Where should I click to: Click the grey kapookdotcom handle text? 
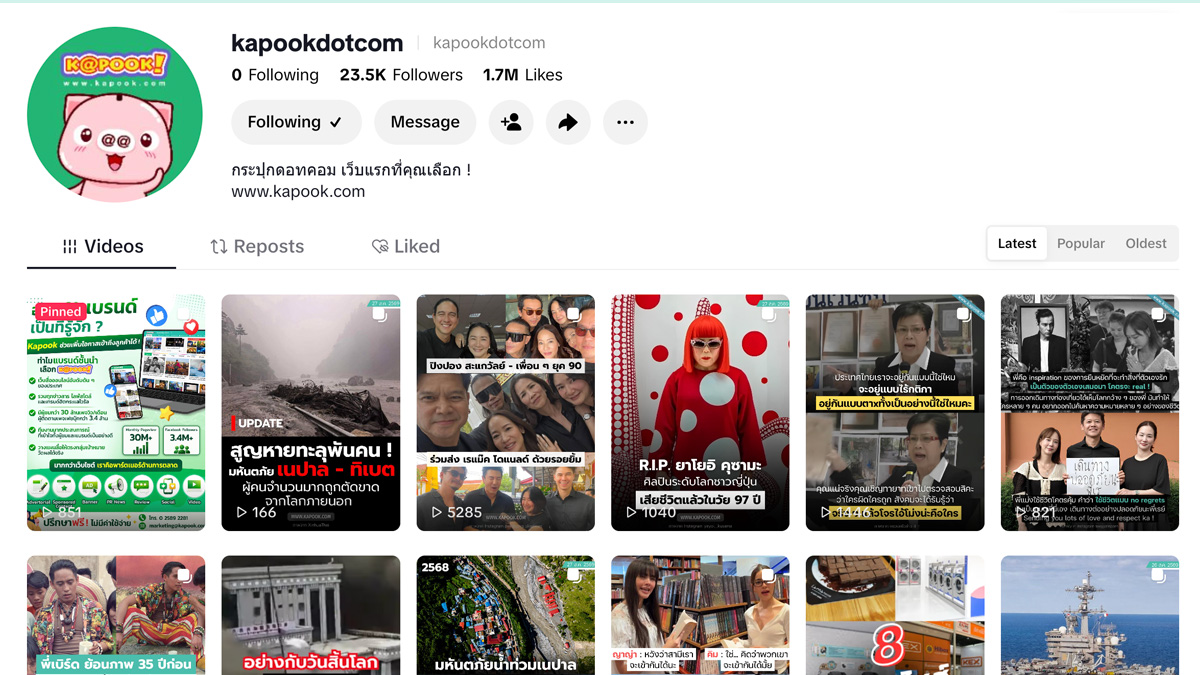click(489, 43)
